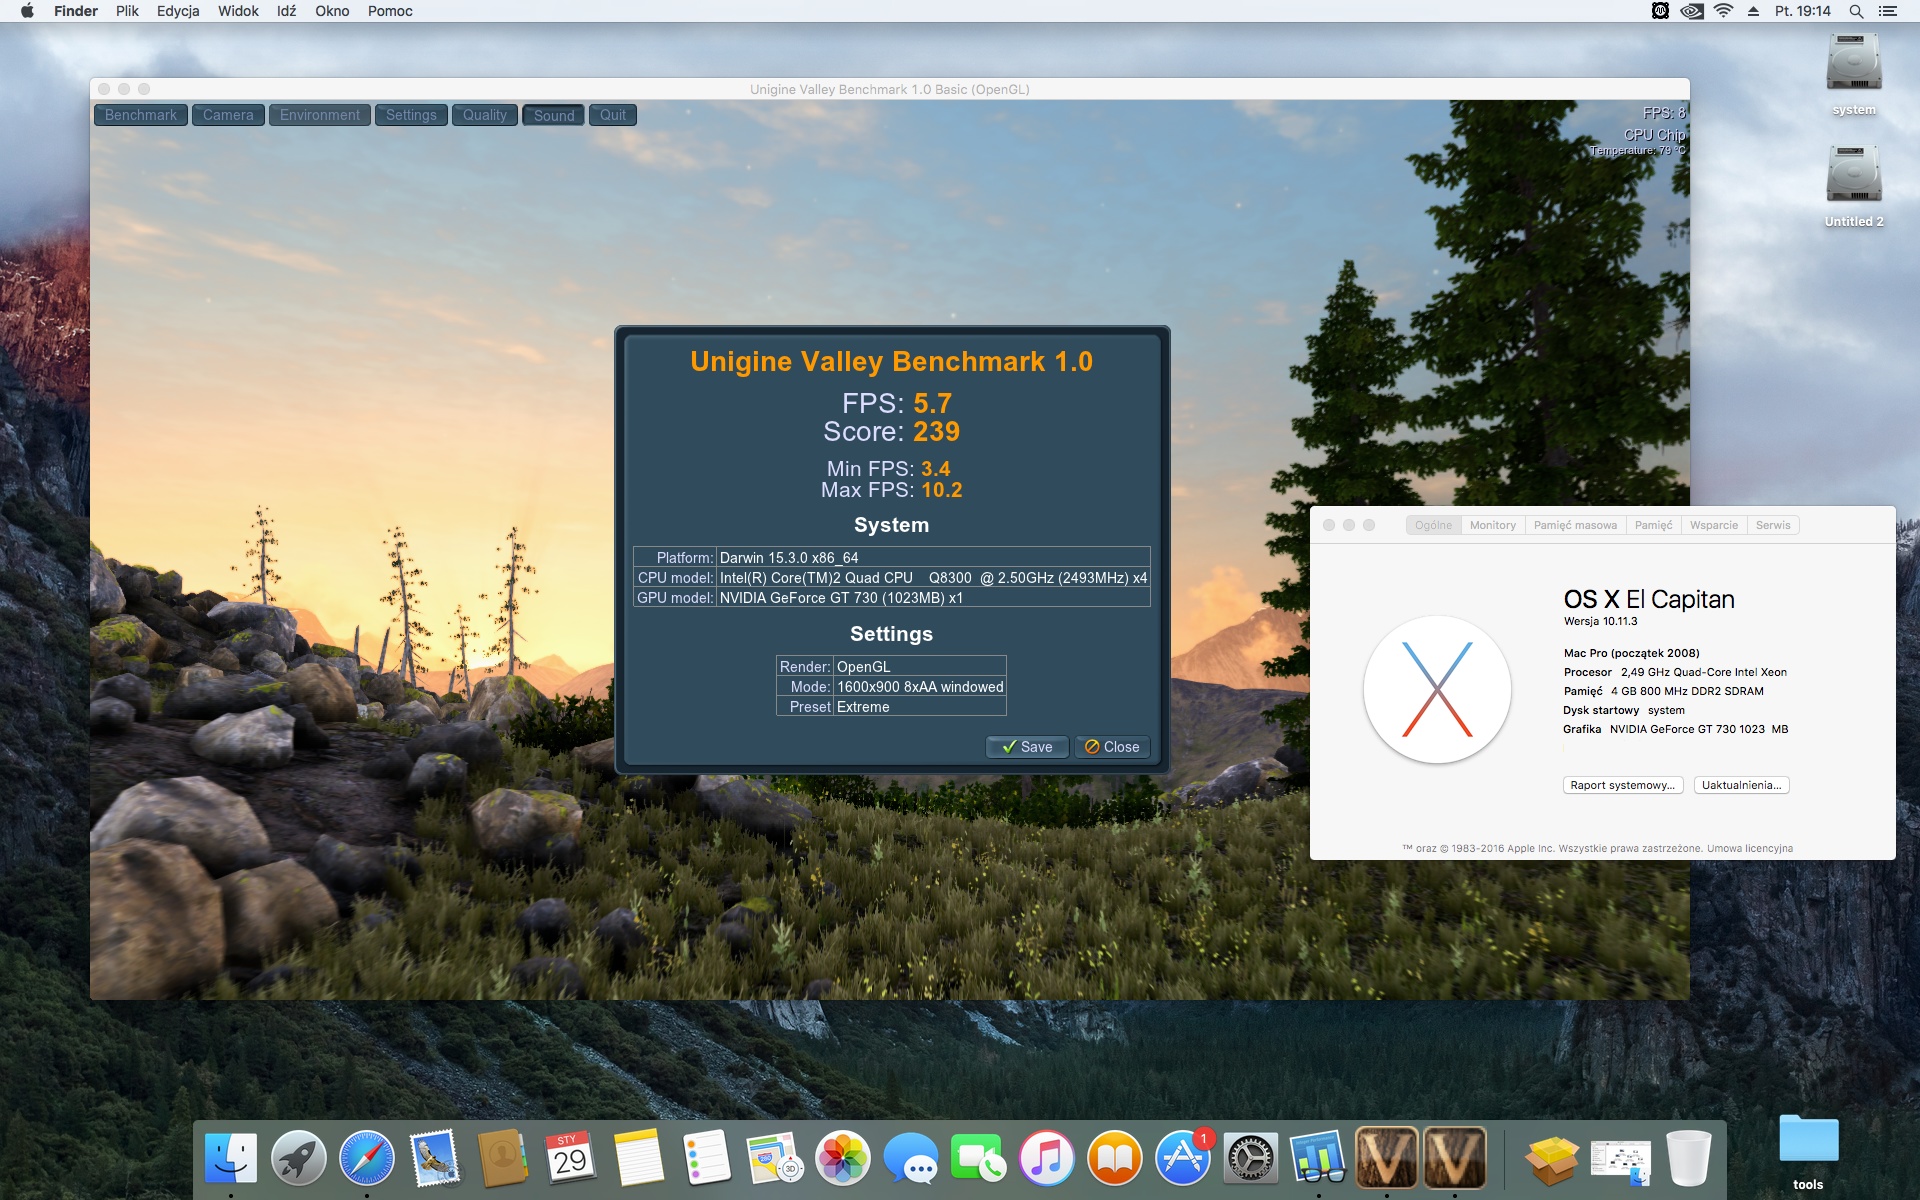Save the benchmark results
Viewport: 1920px width, 1200px height.
(x=1027, y=747)
